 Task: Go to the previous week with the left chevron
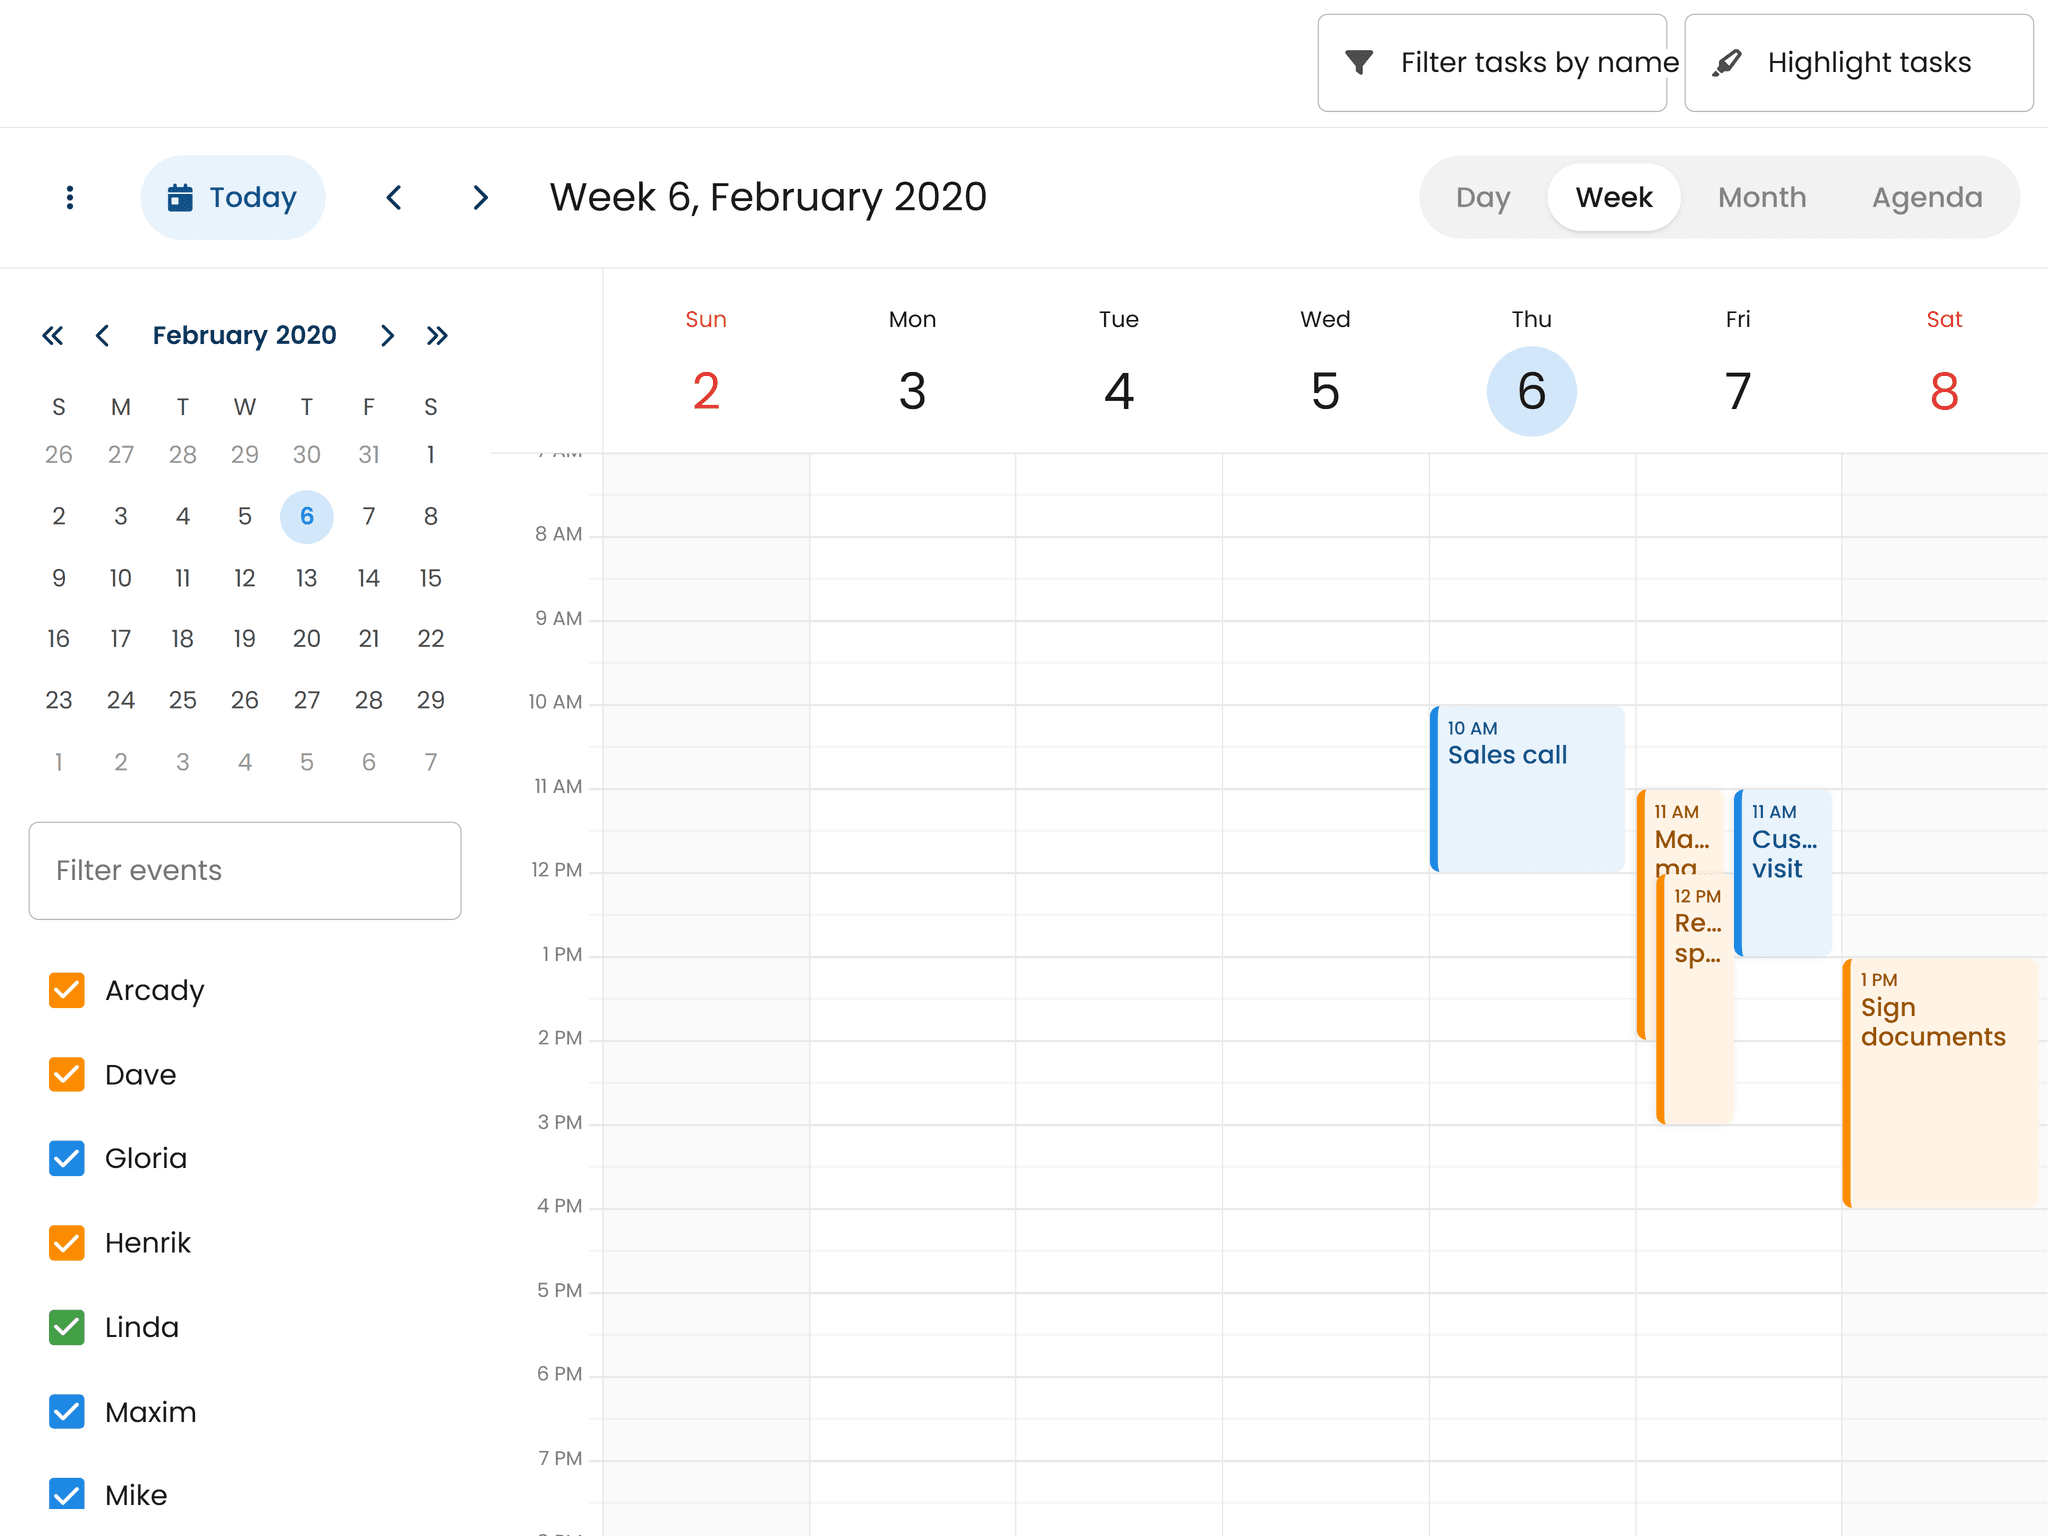click(x=394, y=197)
